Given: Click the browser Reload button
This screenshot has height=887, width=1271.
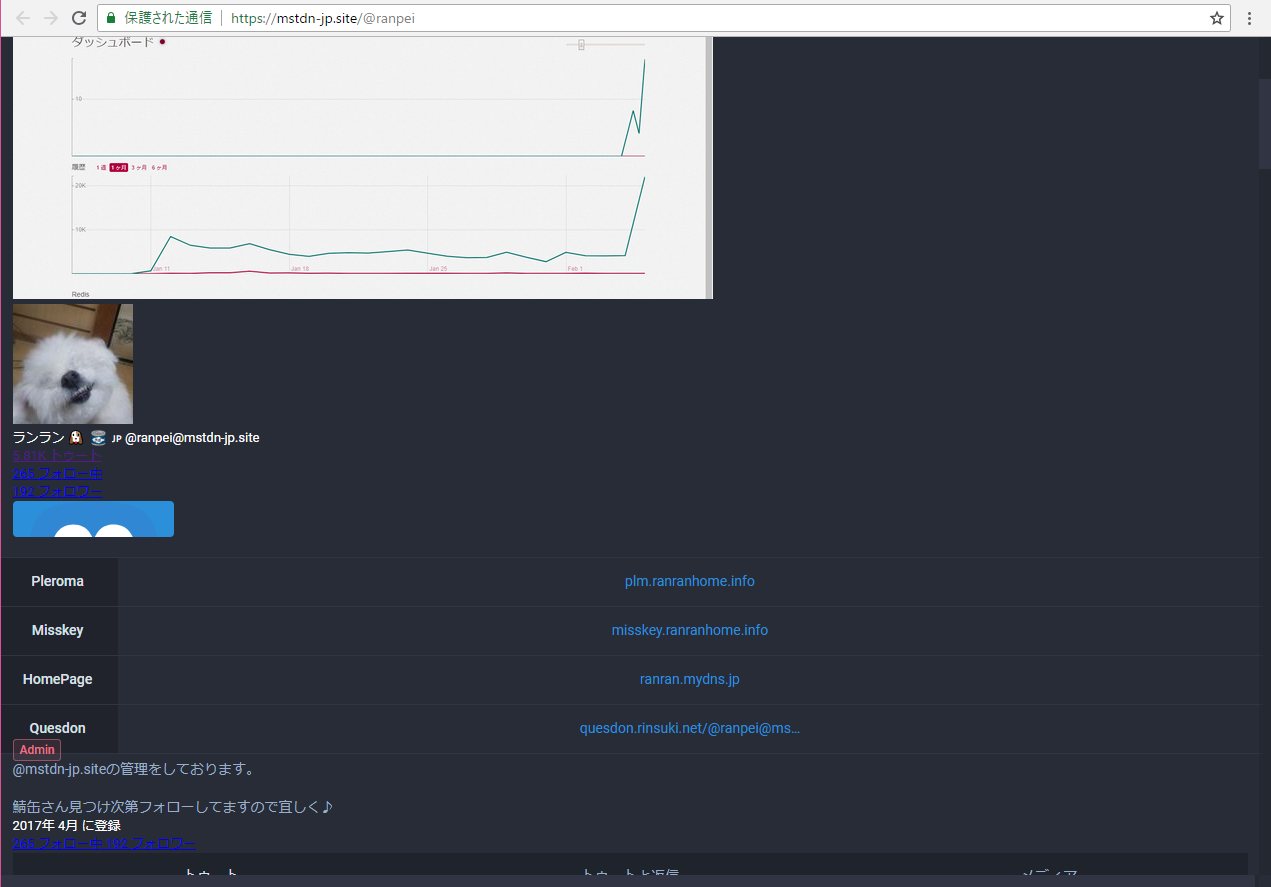Looking at the screenshot, I should [79, 18].
